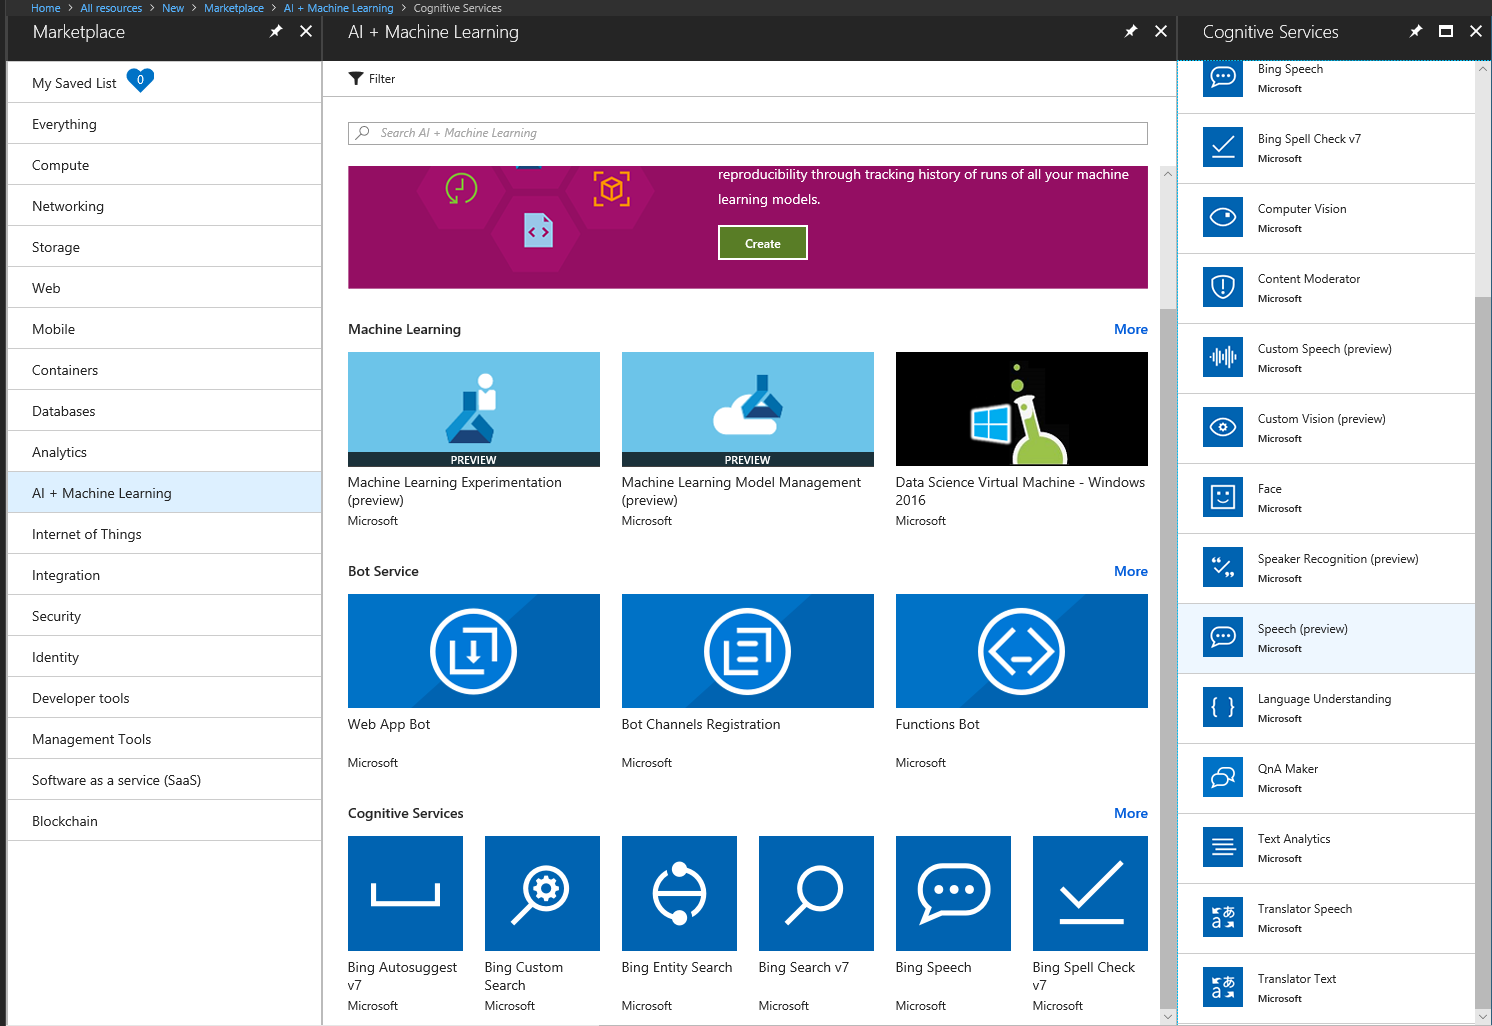The width and height of the screenshot is (1492, 1026).
Task: Open All resources breadcrumb link
Action: tap(111, 8)
